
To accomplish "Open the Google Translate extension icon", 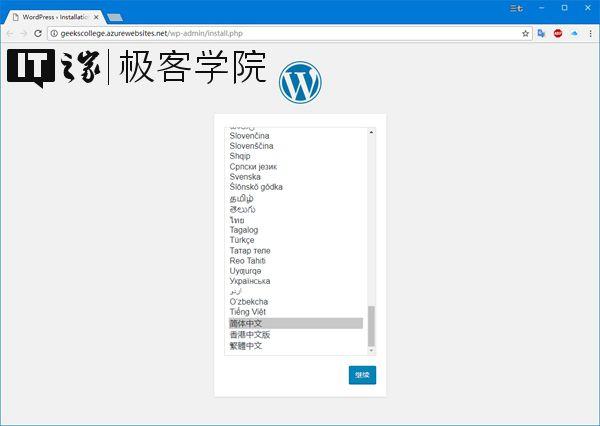I will coord(541,34).
